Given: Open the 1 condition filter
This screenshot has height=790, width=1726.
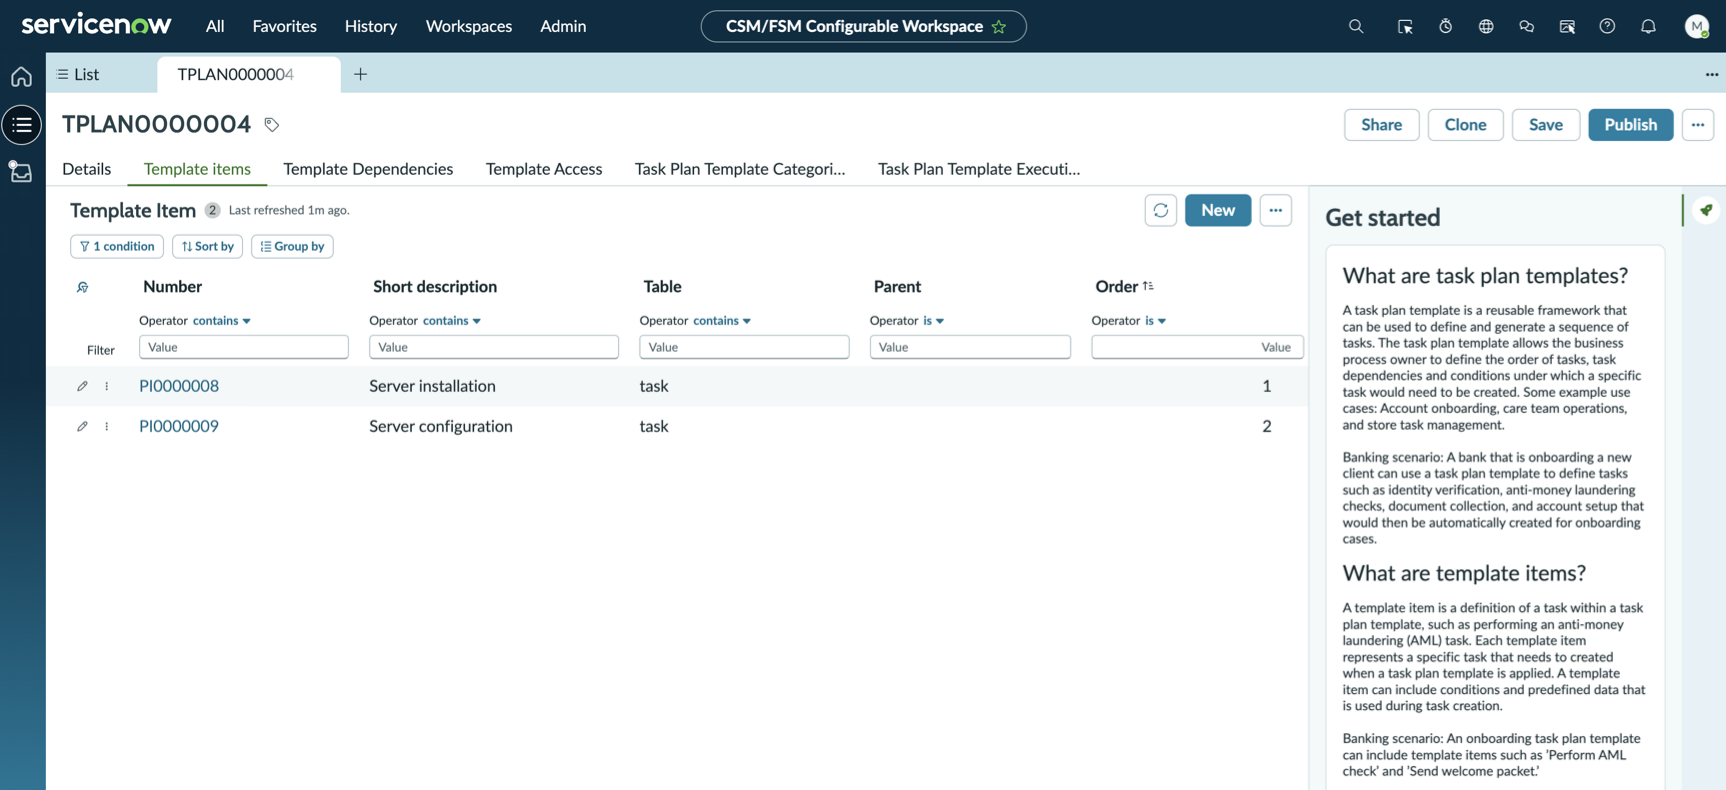Looking at the screenshot, I should pos(117,246).
